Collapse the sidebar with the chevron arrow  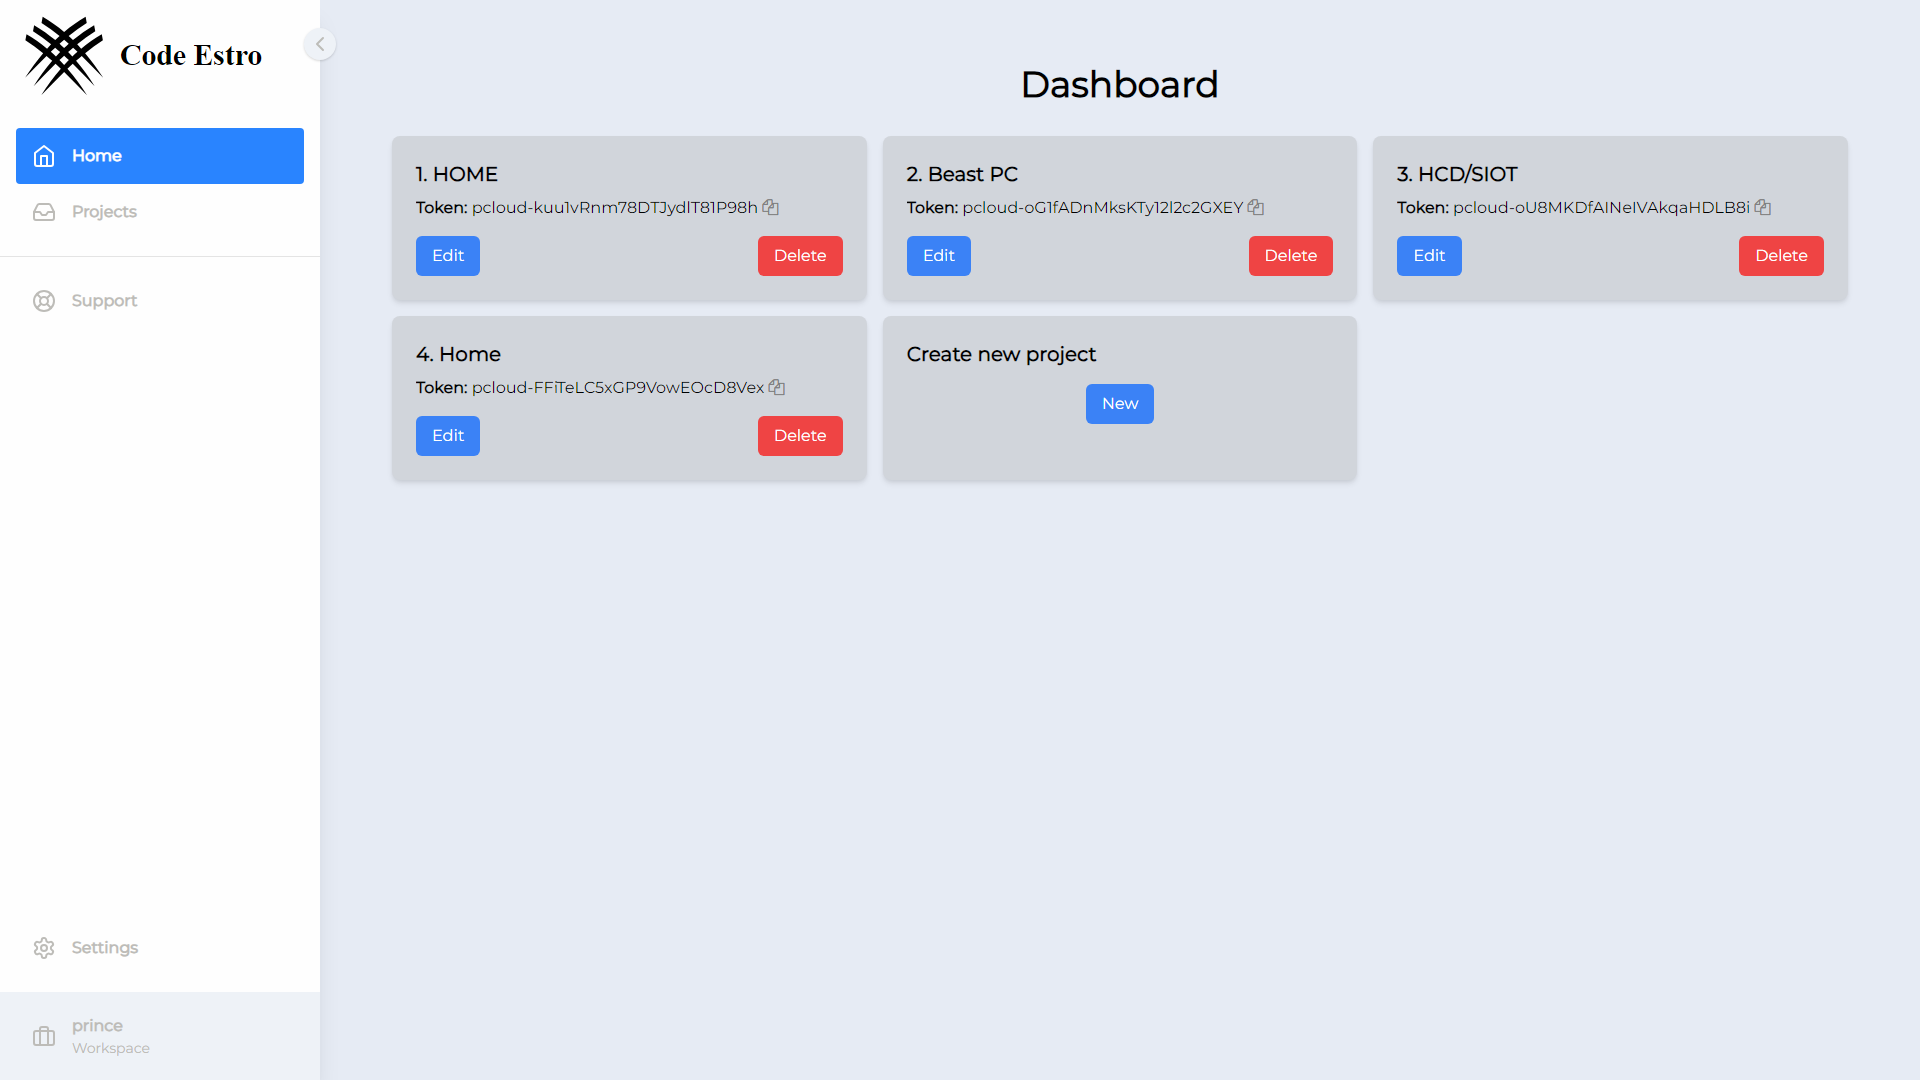(x=320, y=44)
